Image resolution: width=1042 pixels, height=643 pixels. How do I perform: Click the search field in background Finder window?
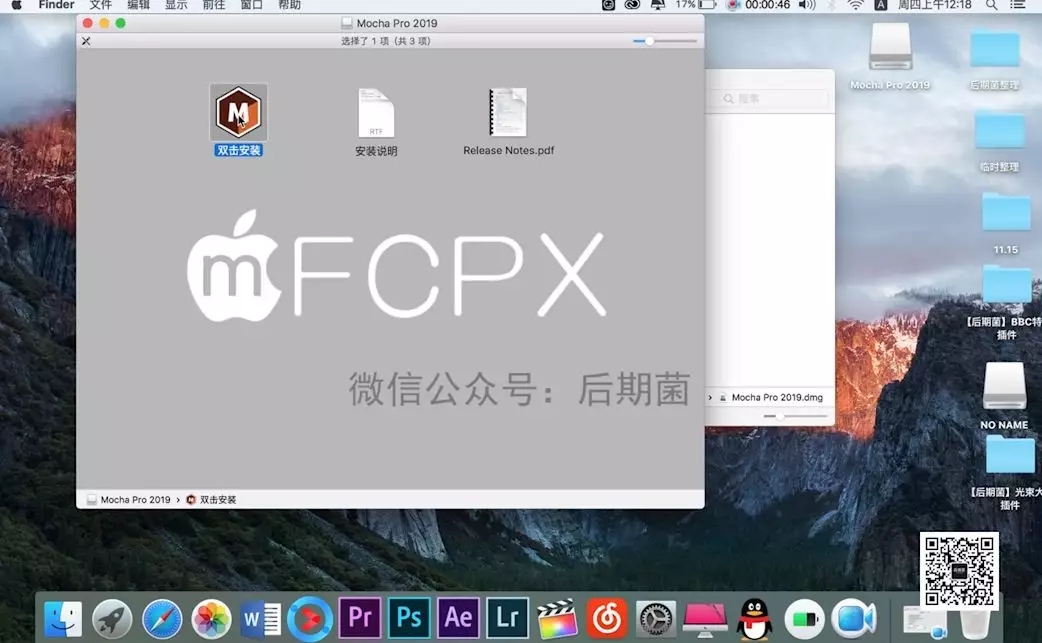[x=770, y=99]
